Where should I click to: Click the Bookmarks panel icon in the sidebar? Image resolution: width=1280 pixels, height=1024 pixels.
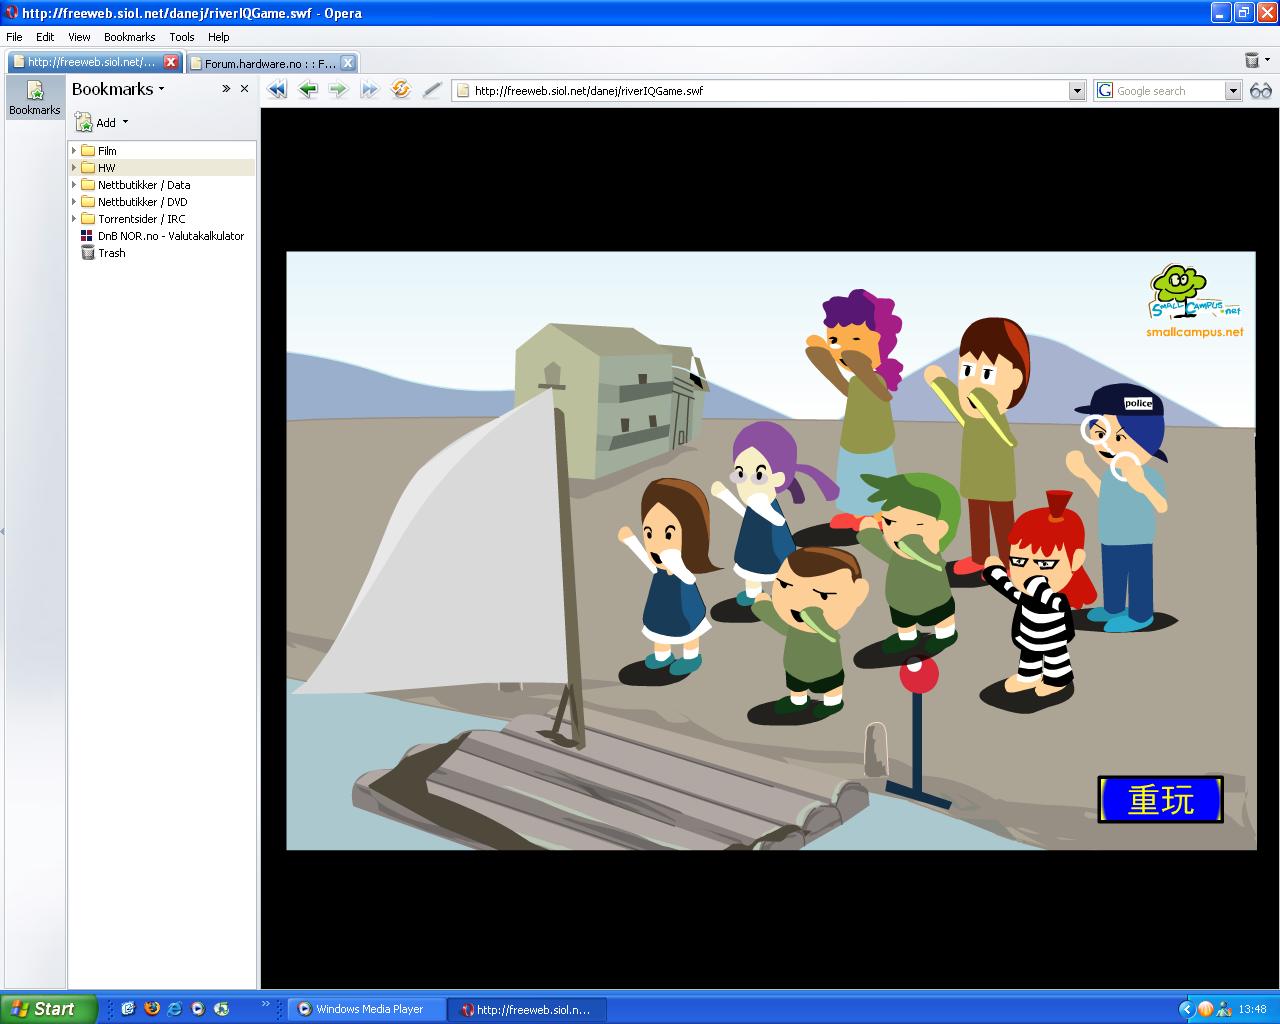[35, 98]
